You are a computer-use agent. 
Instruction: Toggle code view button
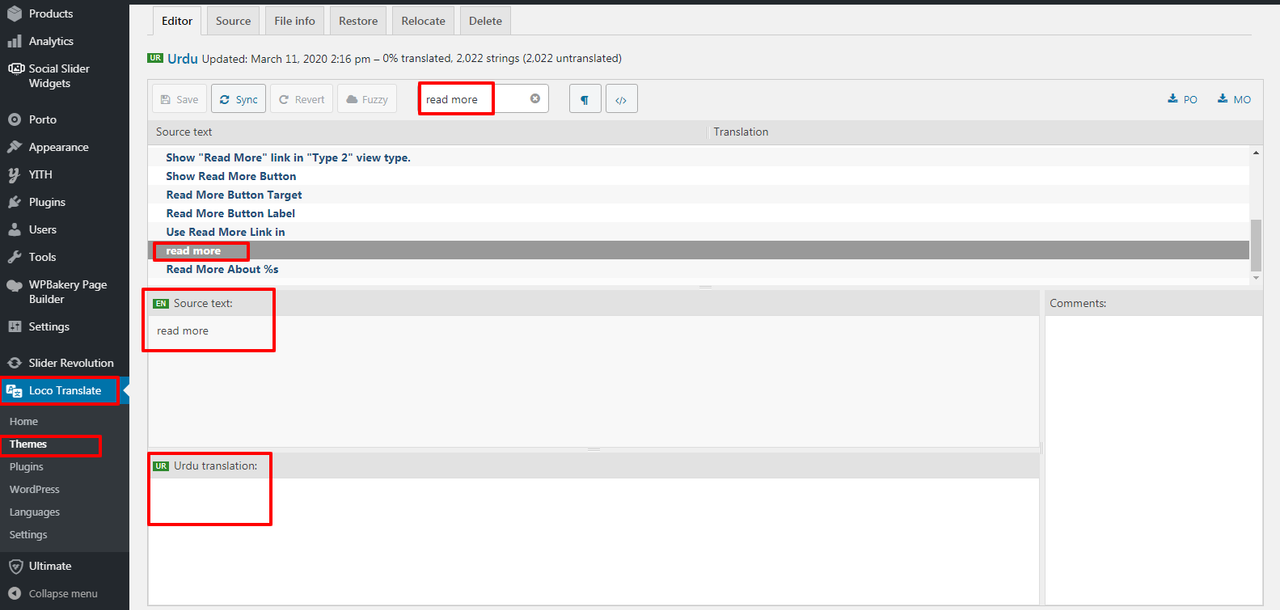[x=621, y=99]
